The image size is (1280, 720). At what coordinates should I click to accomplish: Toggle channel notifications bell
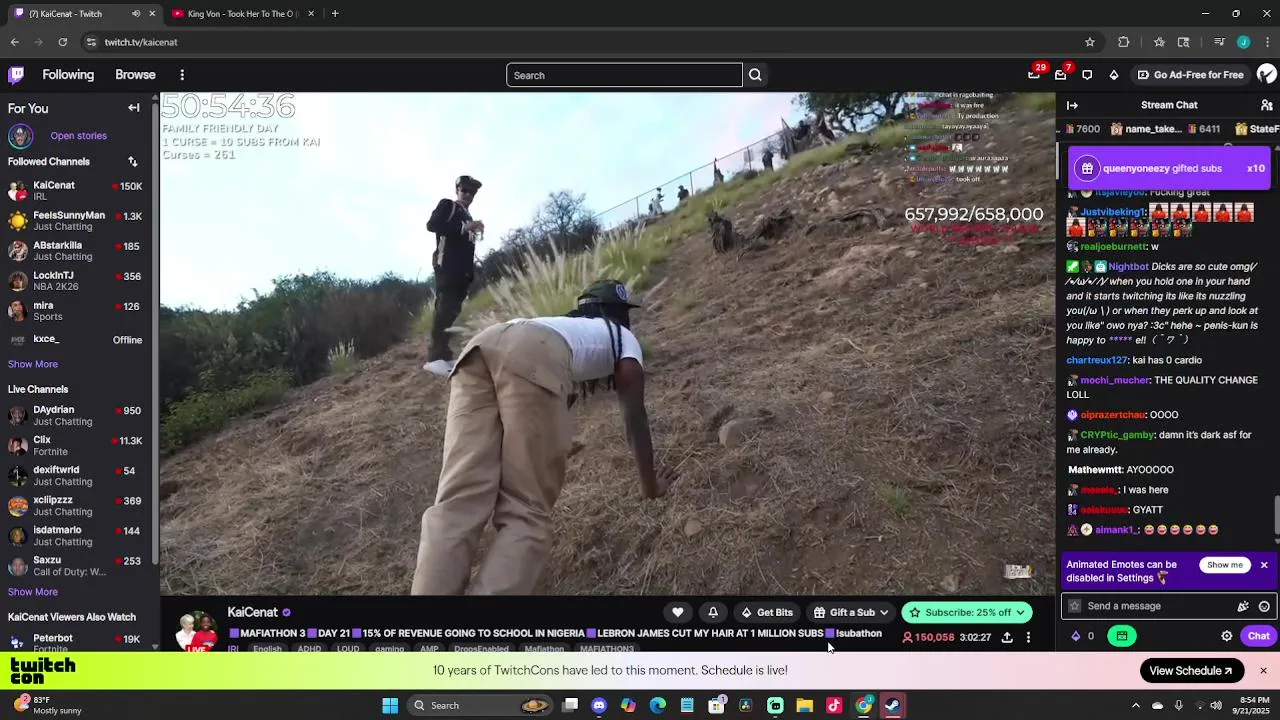pos(713,612)
